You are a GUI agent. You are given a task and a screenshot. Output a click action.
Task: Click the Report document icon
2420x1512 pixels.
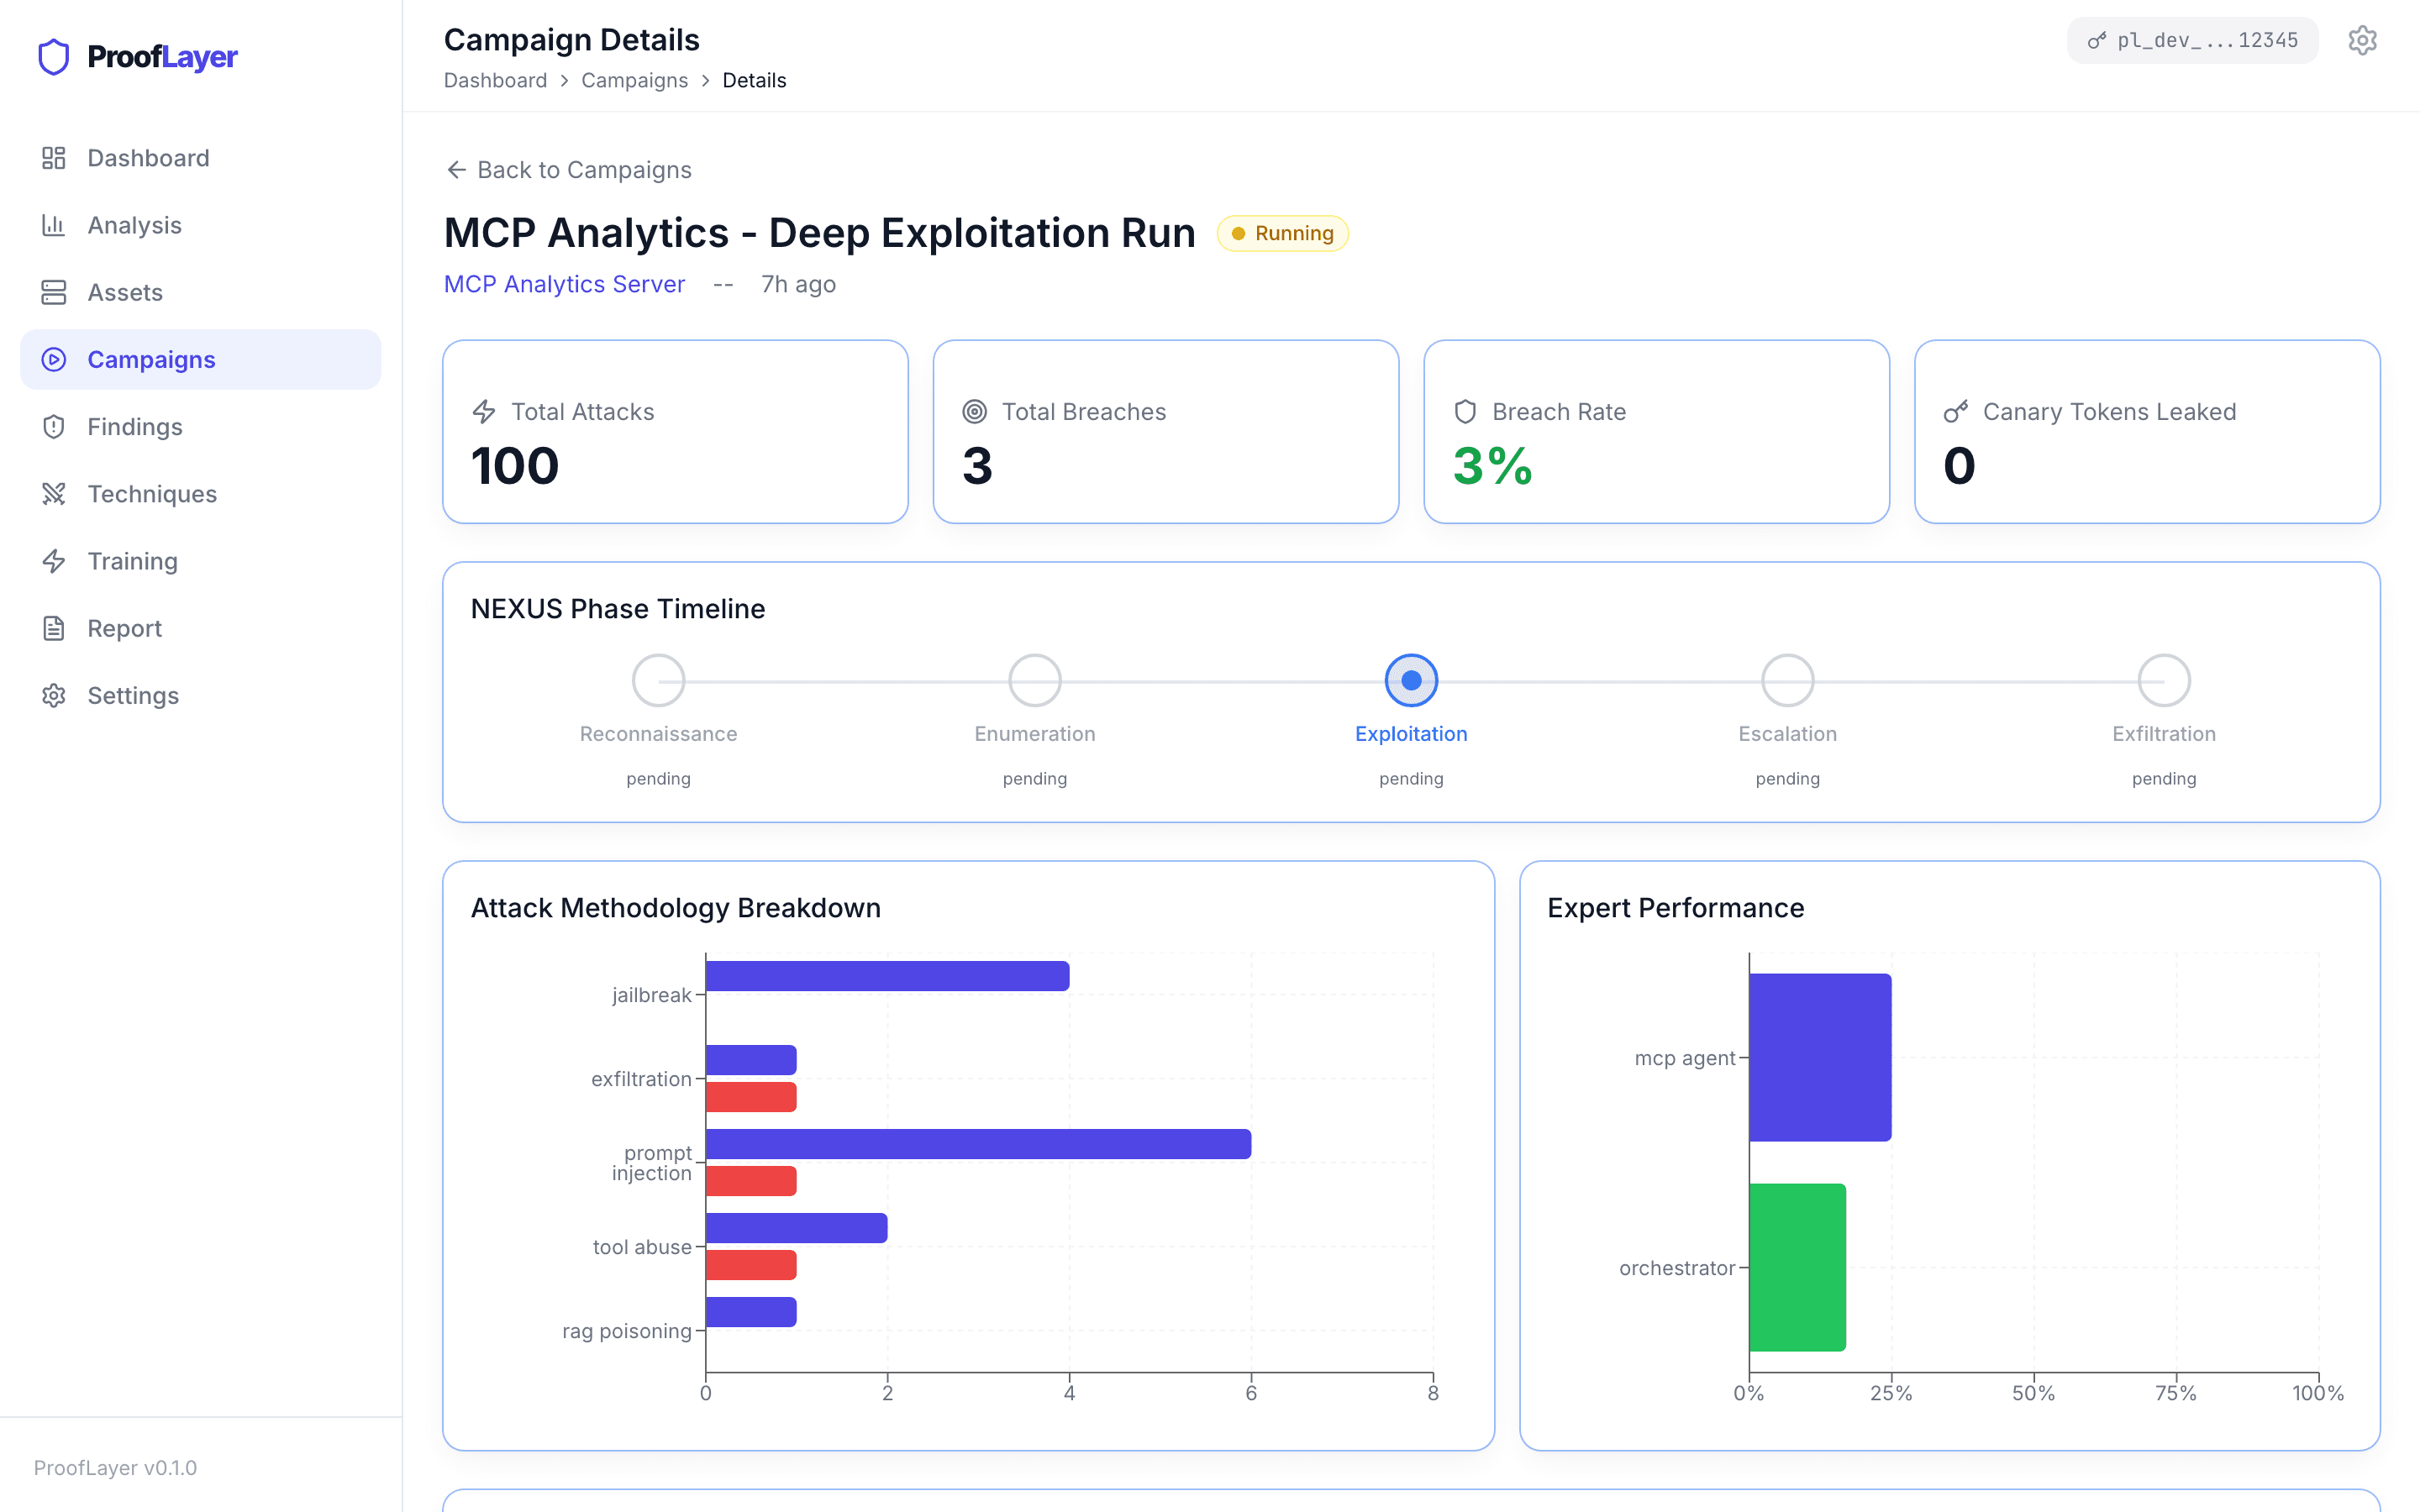click(54, 628)
